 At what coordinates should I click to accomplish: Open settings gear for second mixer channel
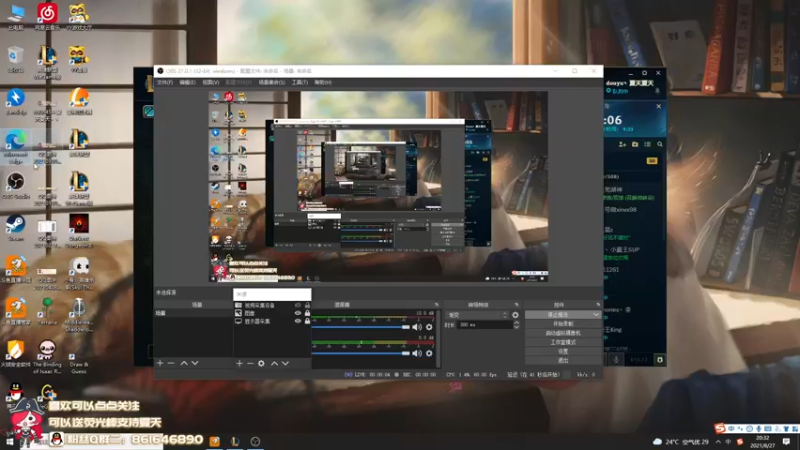[429, 353]
